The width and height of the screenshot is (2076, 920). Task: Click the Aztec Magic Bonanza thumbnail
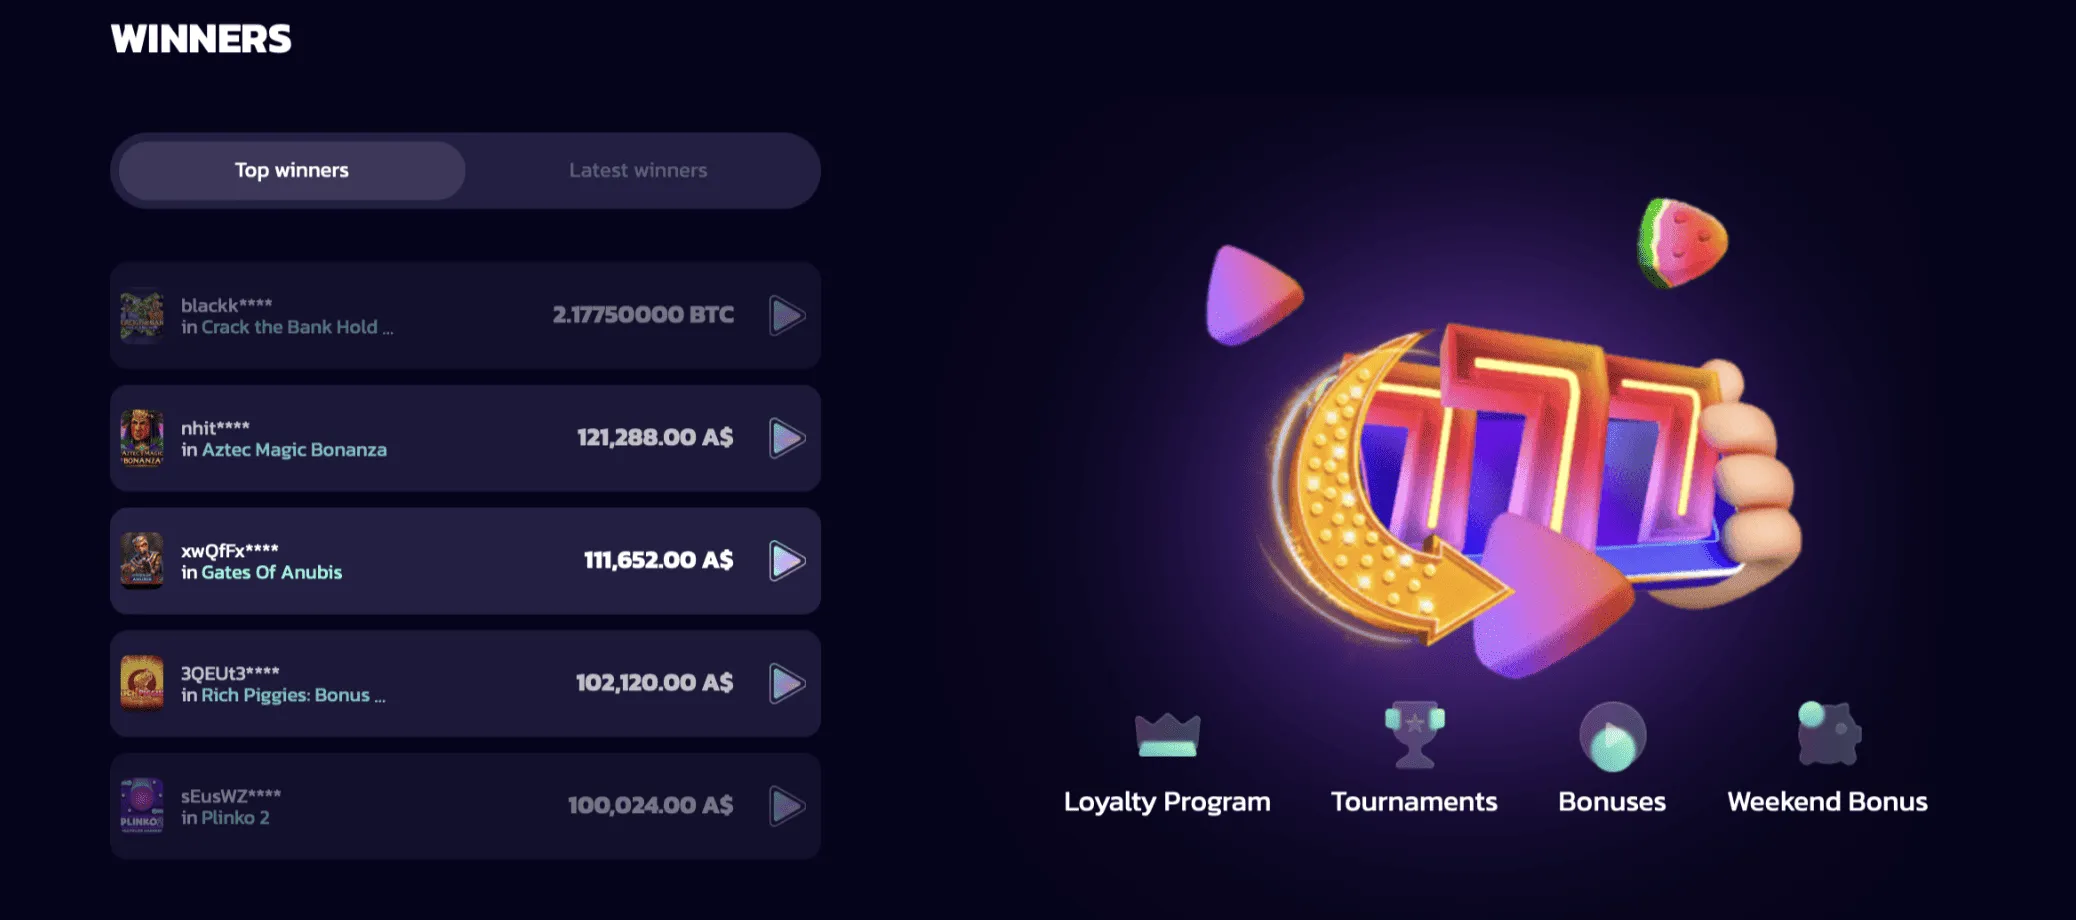[x=142, y=438]
